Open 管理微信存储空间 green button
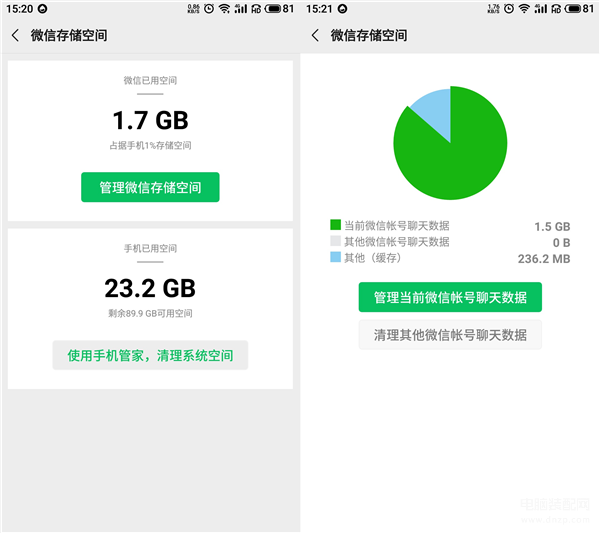The width and height of the screenshot is (600, 533). coord(150,187)
